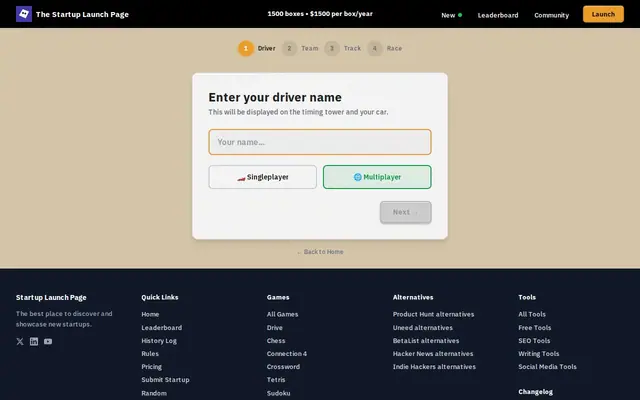Open Leaderboard in the top navigation
640x400 pixels.
pyautogui.click(x=498, y=15)
